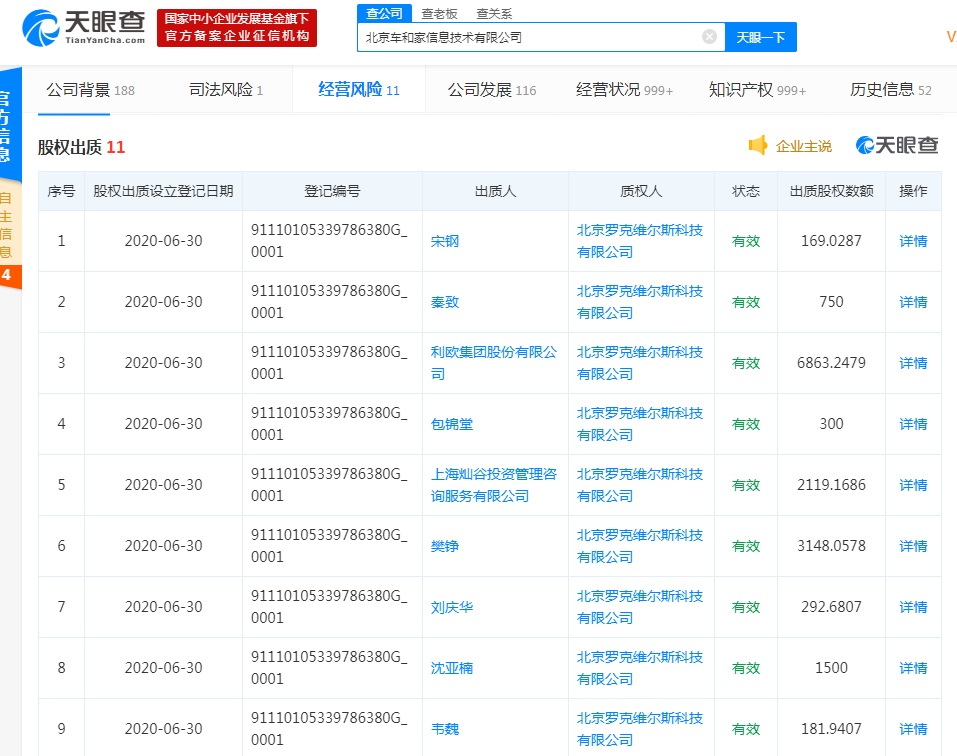
Task: Click the company name search input field
Action: tap(530, 37)
